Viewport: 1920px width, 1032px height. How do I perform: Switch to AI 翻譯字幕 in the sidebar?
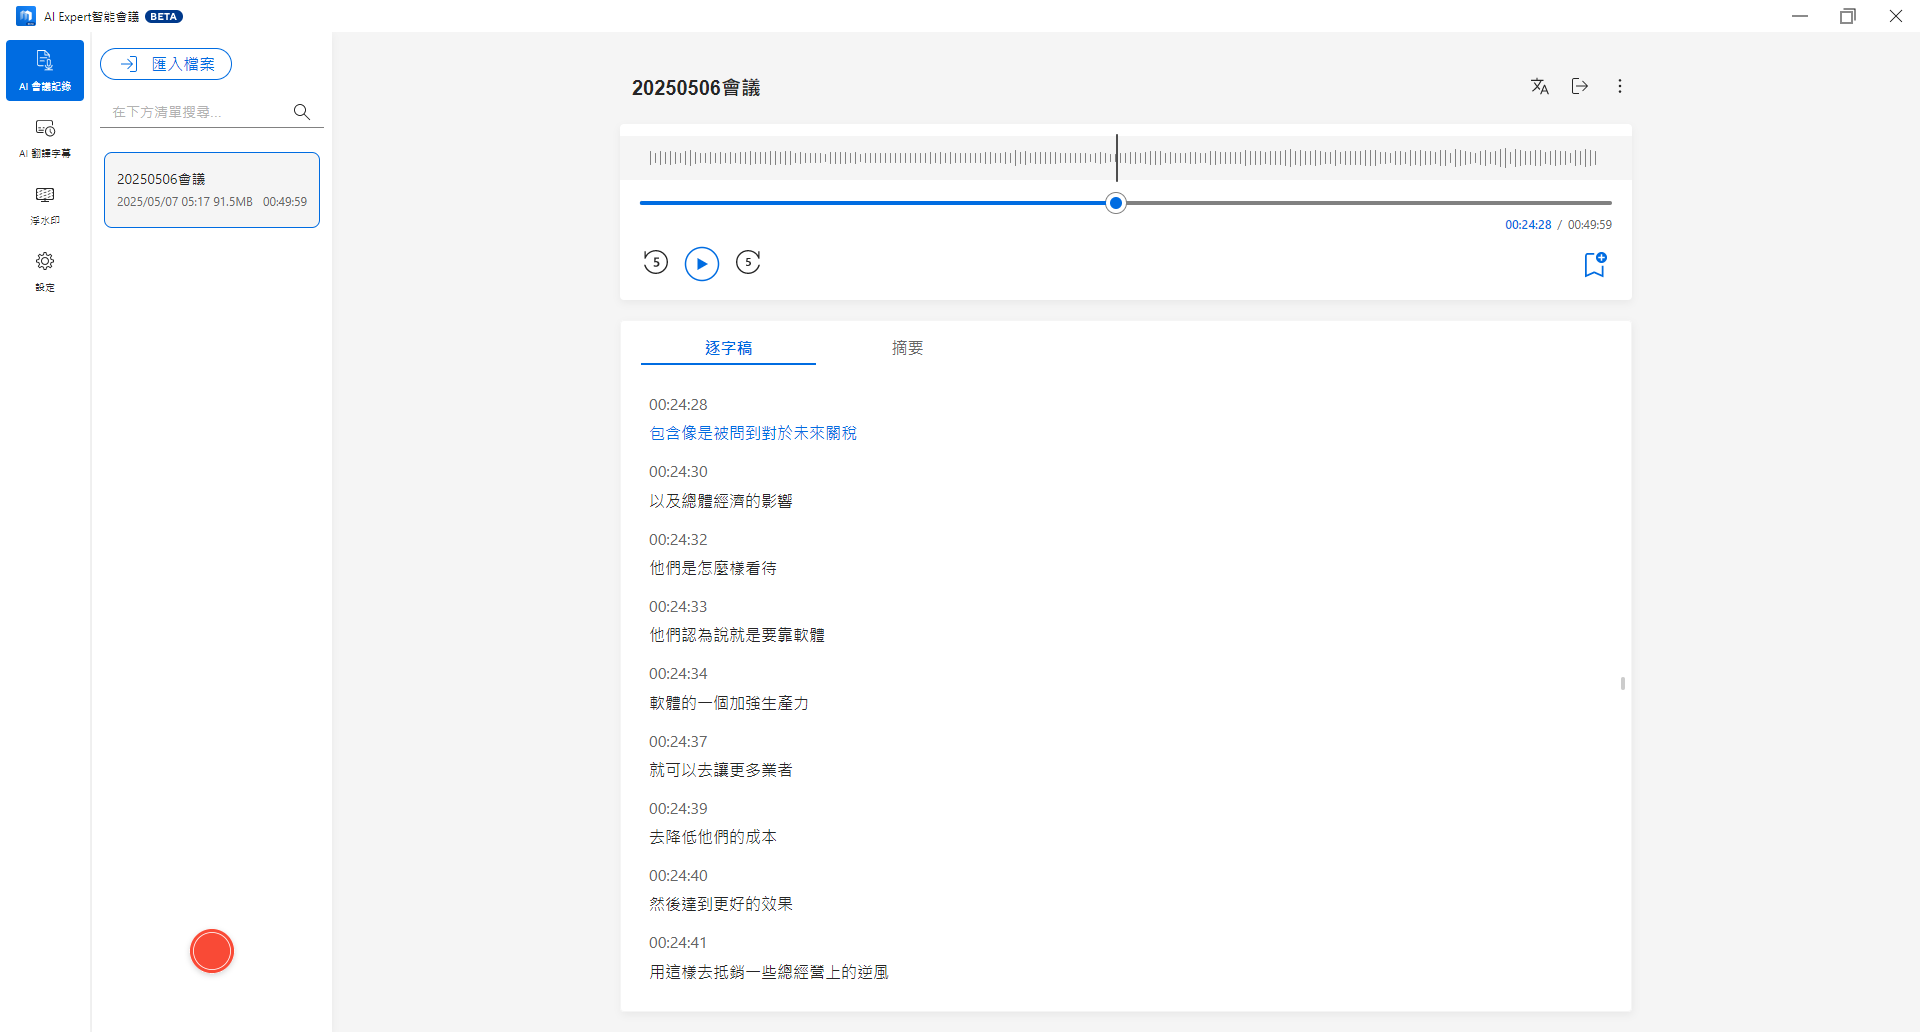pos(45,138)
